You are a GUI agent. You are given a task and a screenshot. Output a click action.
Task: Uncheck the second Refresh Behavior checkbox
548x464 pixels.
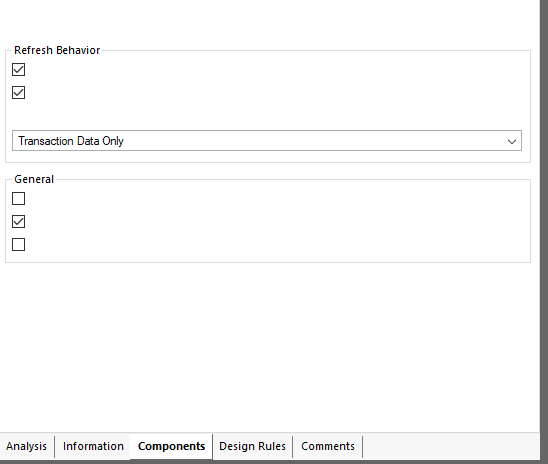point(19,93)
